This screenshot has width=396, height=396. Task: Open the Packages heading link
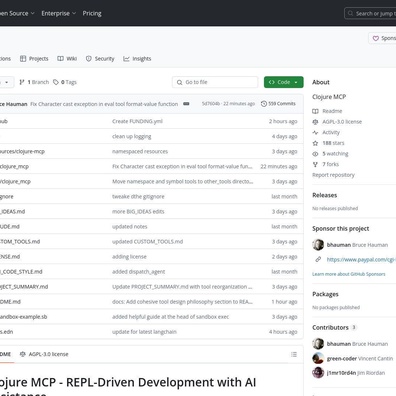click(x=325, y=294)
